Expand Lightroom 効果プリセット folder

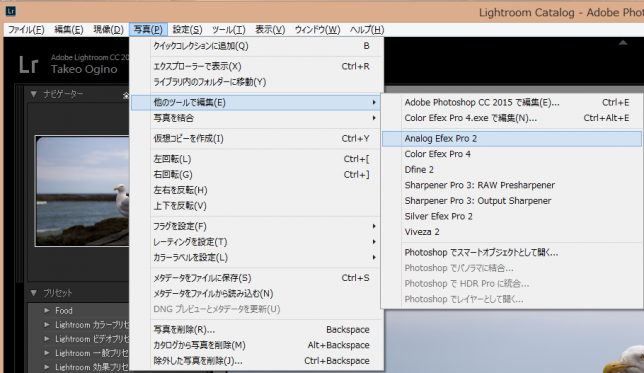(47, 367)
